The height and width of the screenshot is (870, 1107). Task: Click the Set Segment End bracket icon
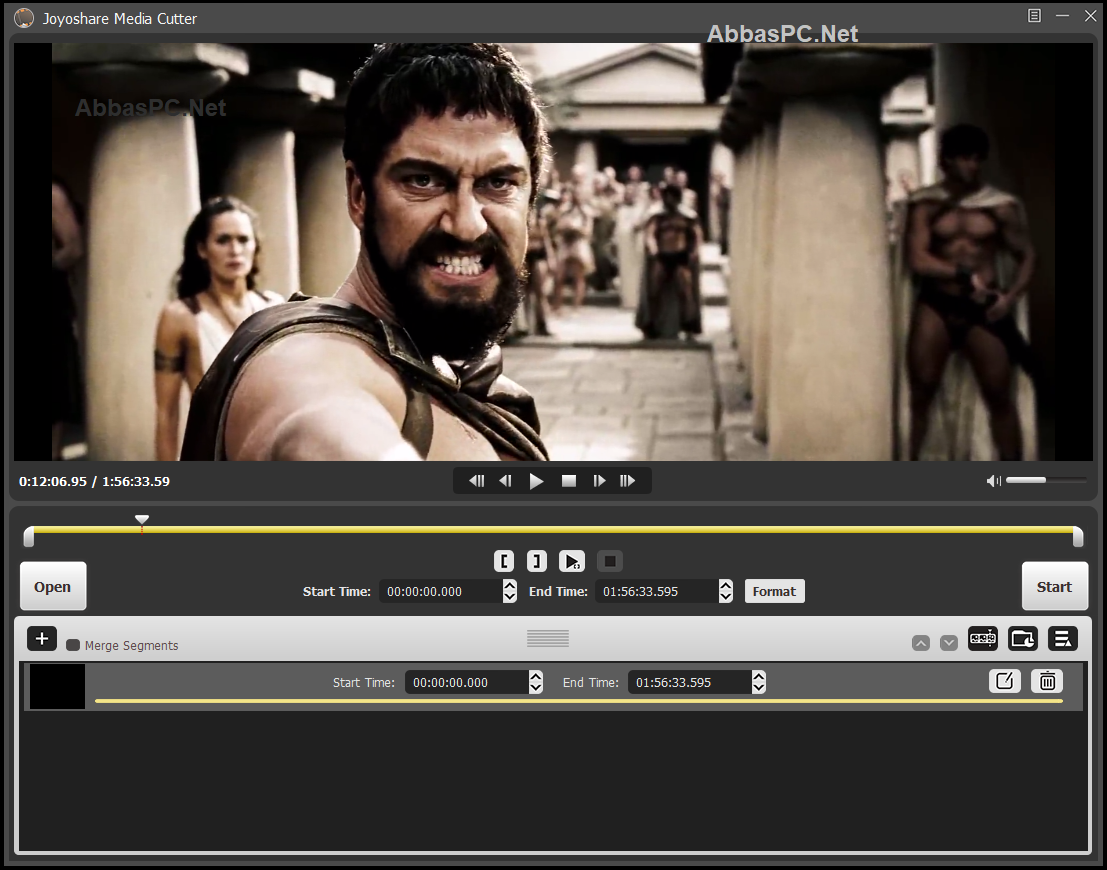point(537,561)
